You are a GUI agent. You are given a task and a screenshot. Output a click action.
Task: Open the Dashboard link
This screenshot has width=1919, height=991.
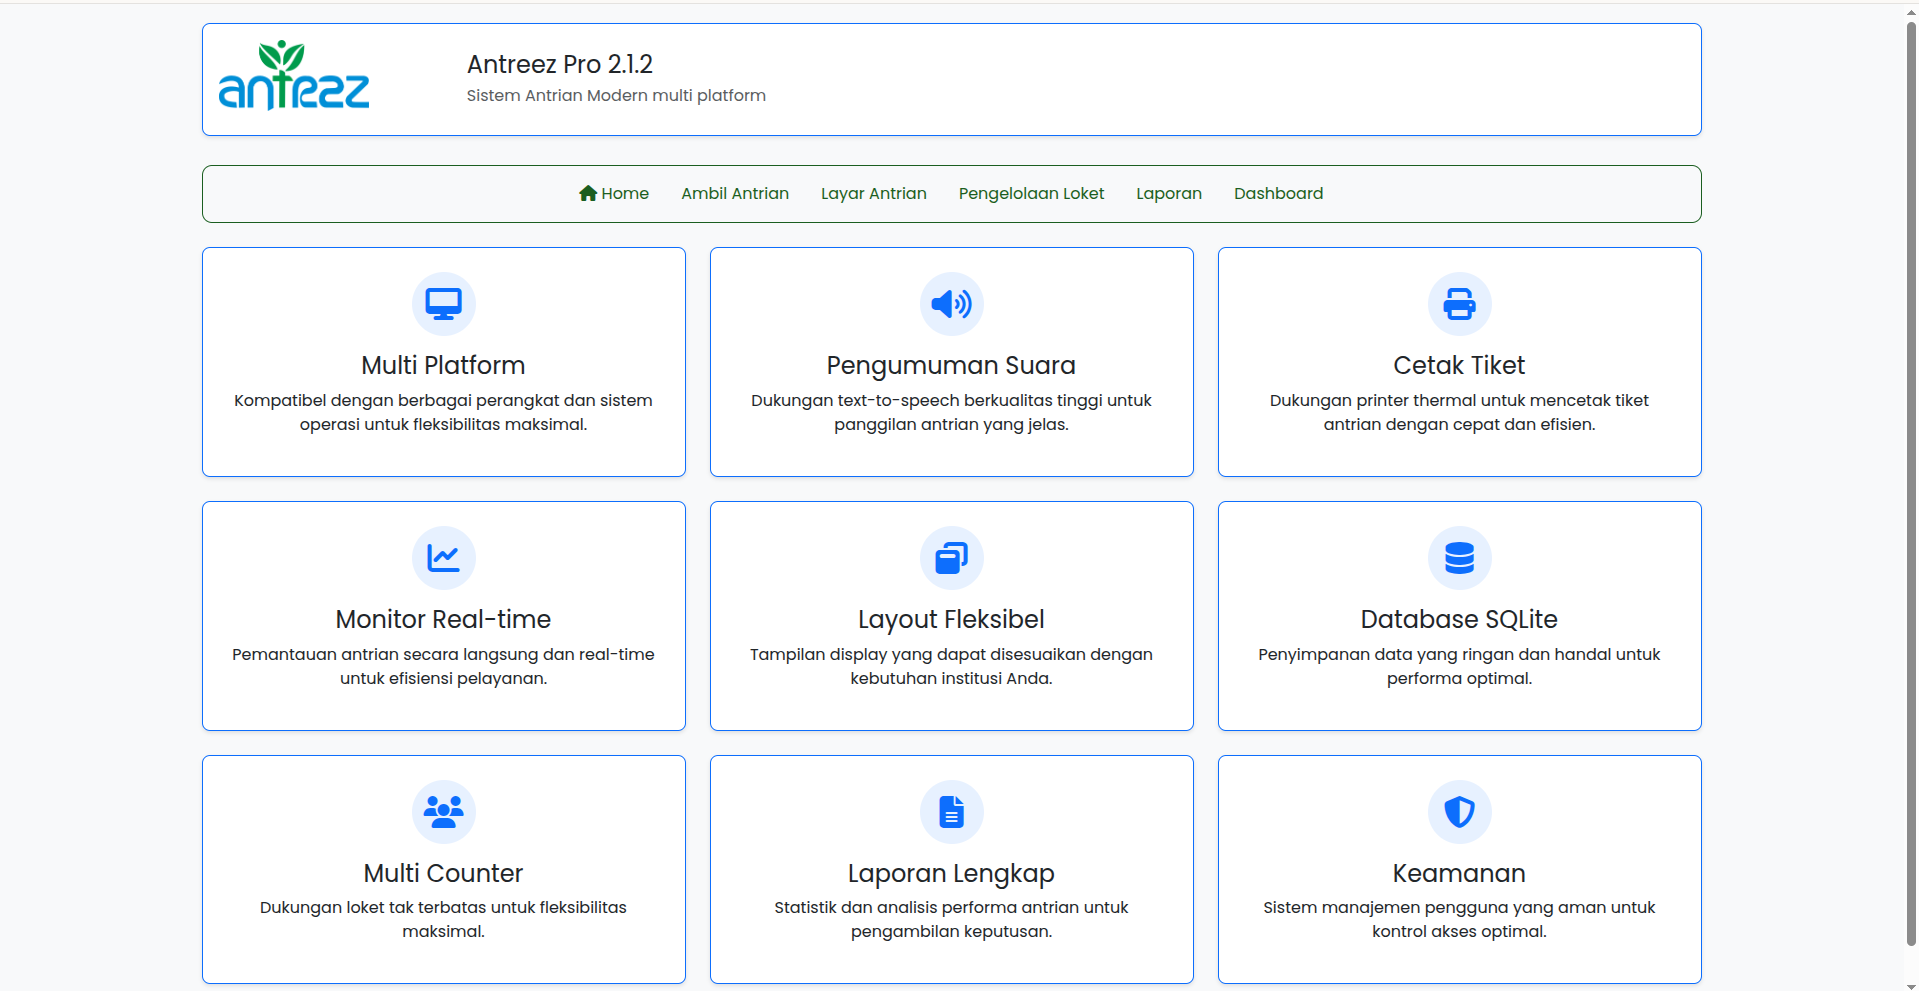[x=1278, y=194]
